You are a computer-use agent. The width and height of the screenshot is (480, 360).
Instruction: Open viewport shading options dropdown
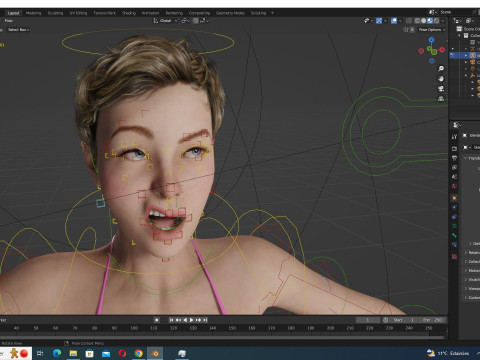(443, 21)
